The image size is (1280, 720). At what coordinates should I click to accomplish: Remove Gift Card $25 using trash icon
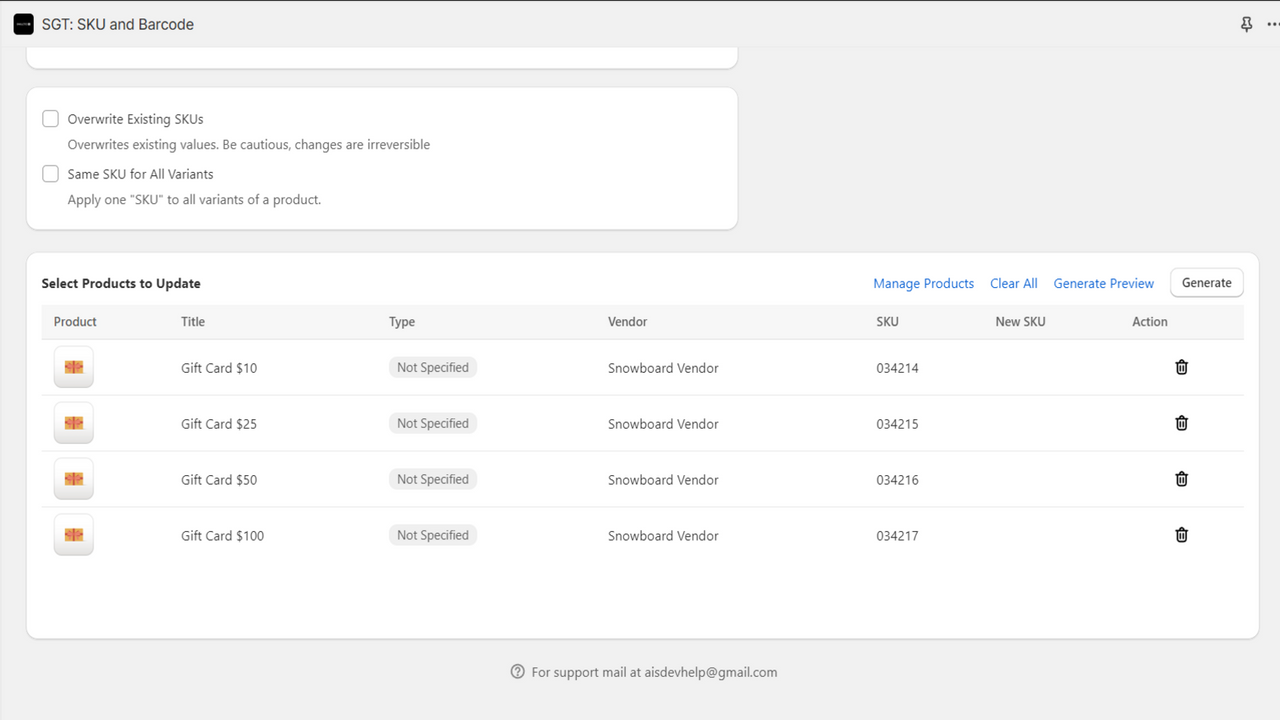(x=1181, y=423)
